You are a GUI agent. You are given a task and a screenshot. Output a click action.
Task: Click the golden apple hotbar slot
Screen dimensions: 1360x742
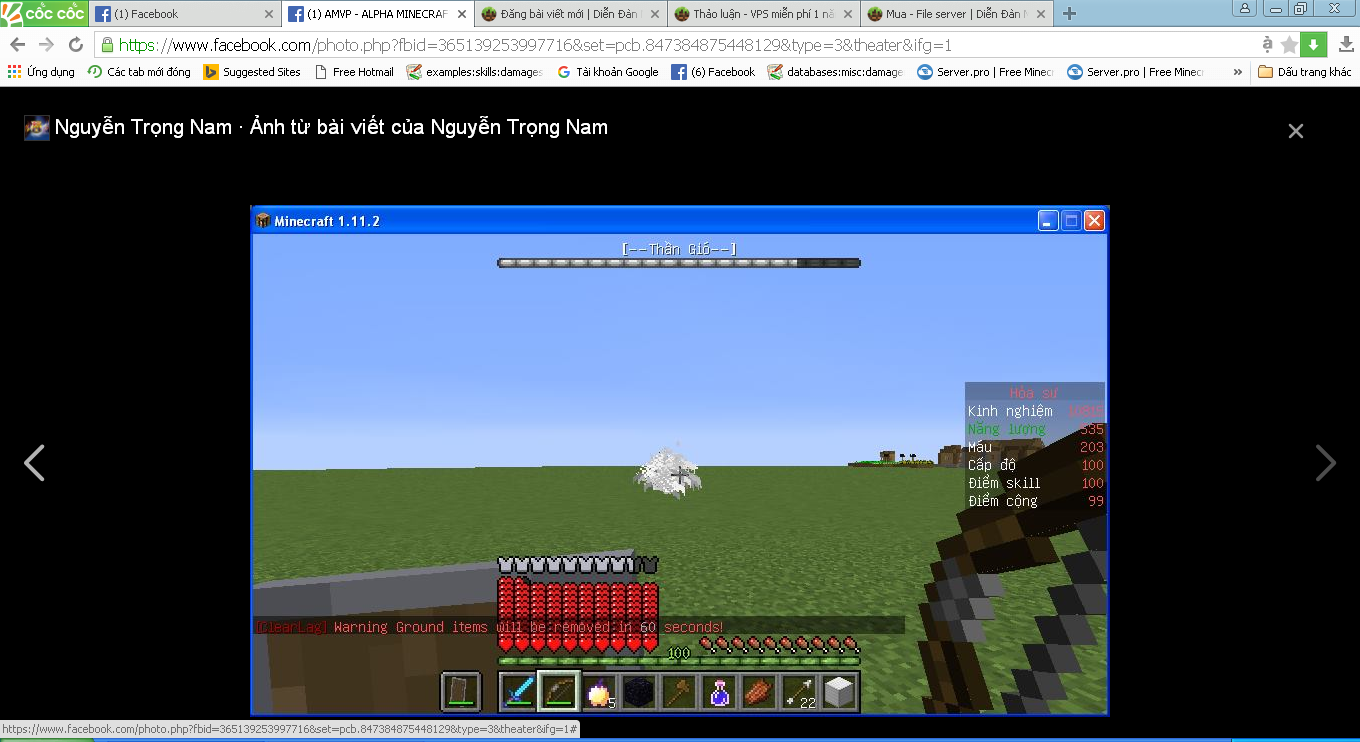pos(599,691)
